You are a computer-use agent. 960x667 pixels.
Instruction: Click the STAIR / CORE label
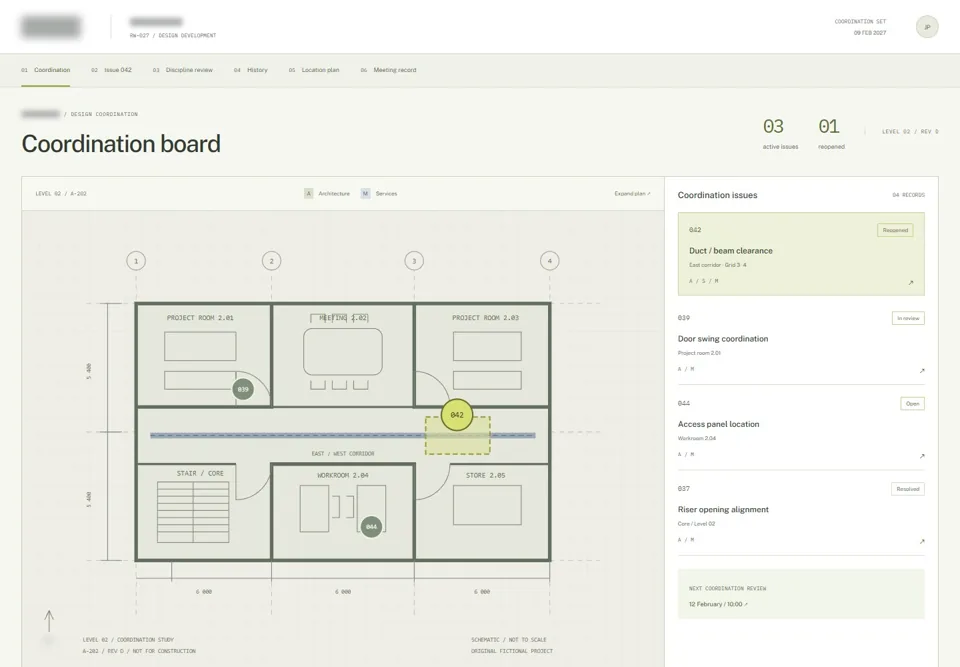click(200, 473)
